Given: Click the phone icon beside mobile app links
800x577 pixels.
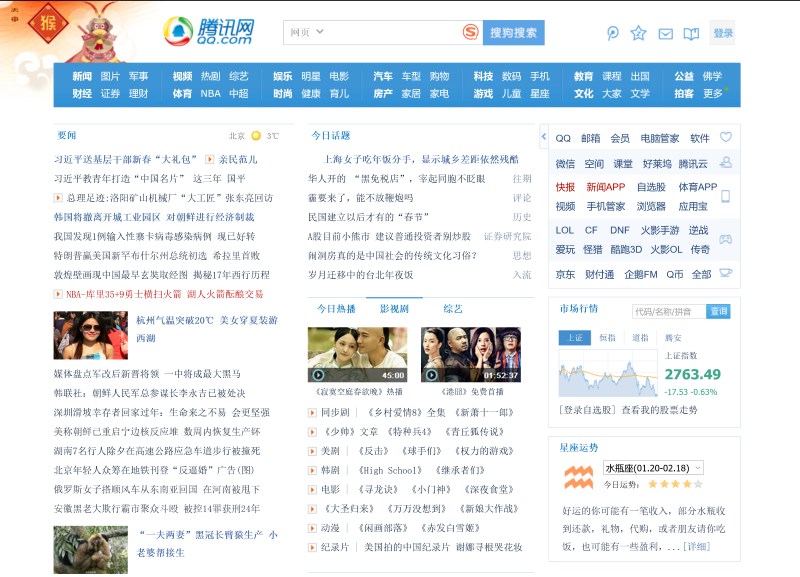Looking at the screenshot, I should coord(726,196).
